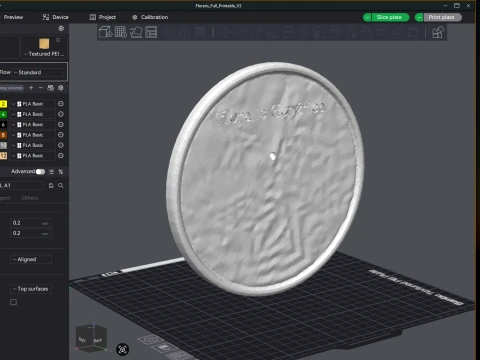Edit filament 10 preset icon
Image resolution: width=480 pixels, height=360 pixels.
click(x=61, y=145)
